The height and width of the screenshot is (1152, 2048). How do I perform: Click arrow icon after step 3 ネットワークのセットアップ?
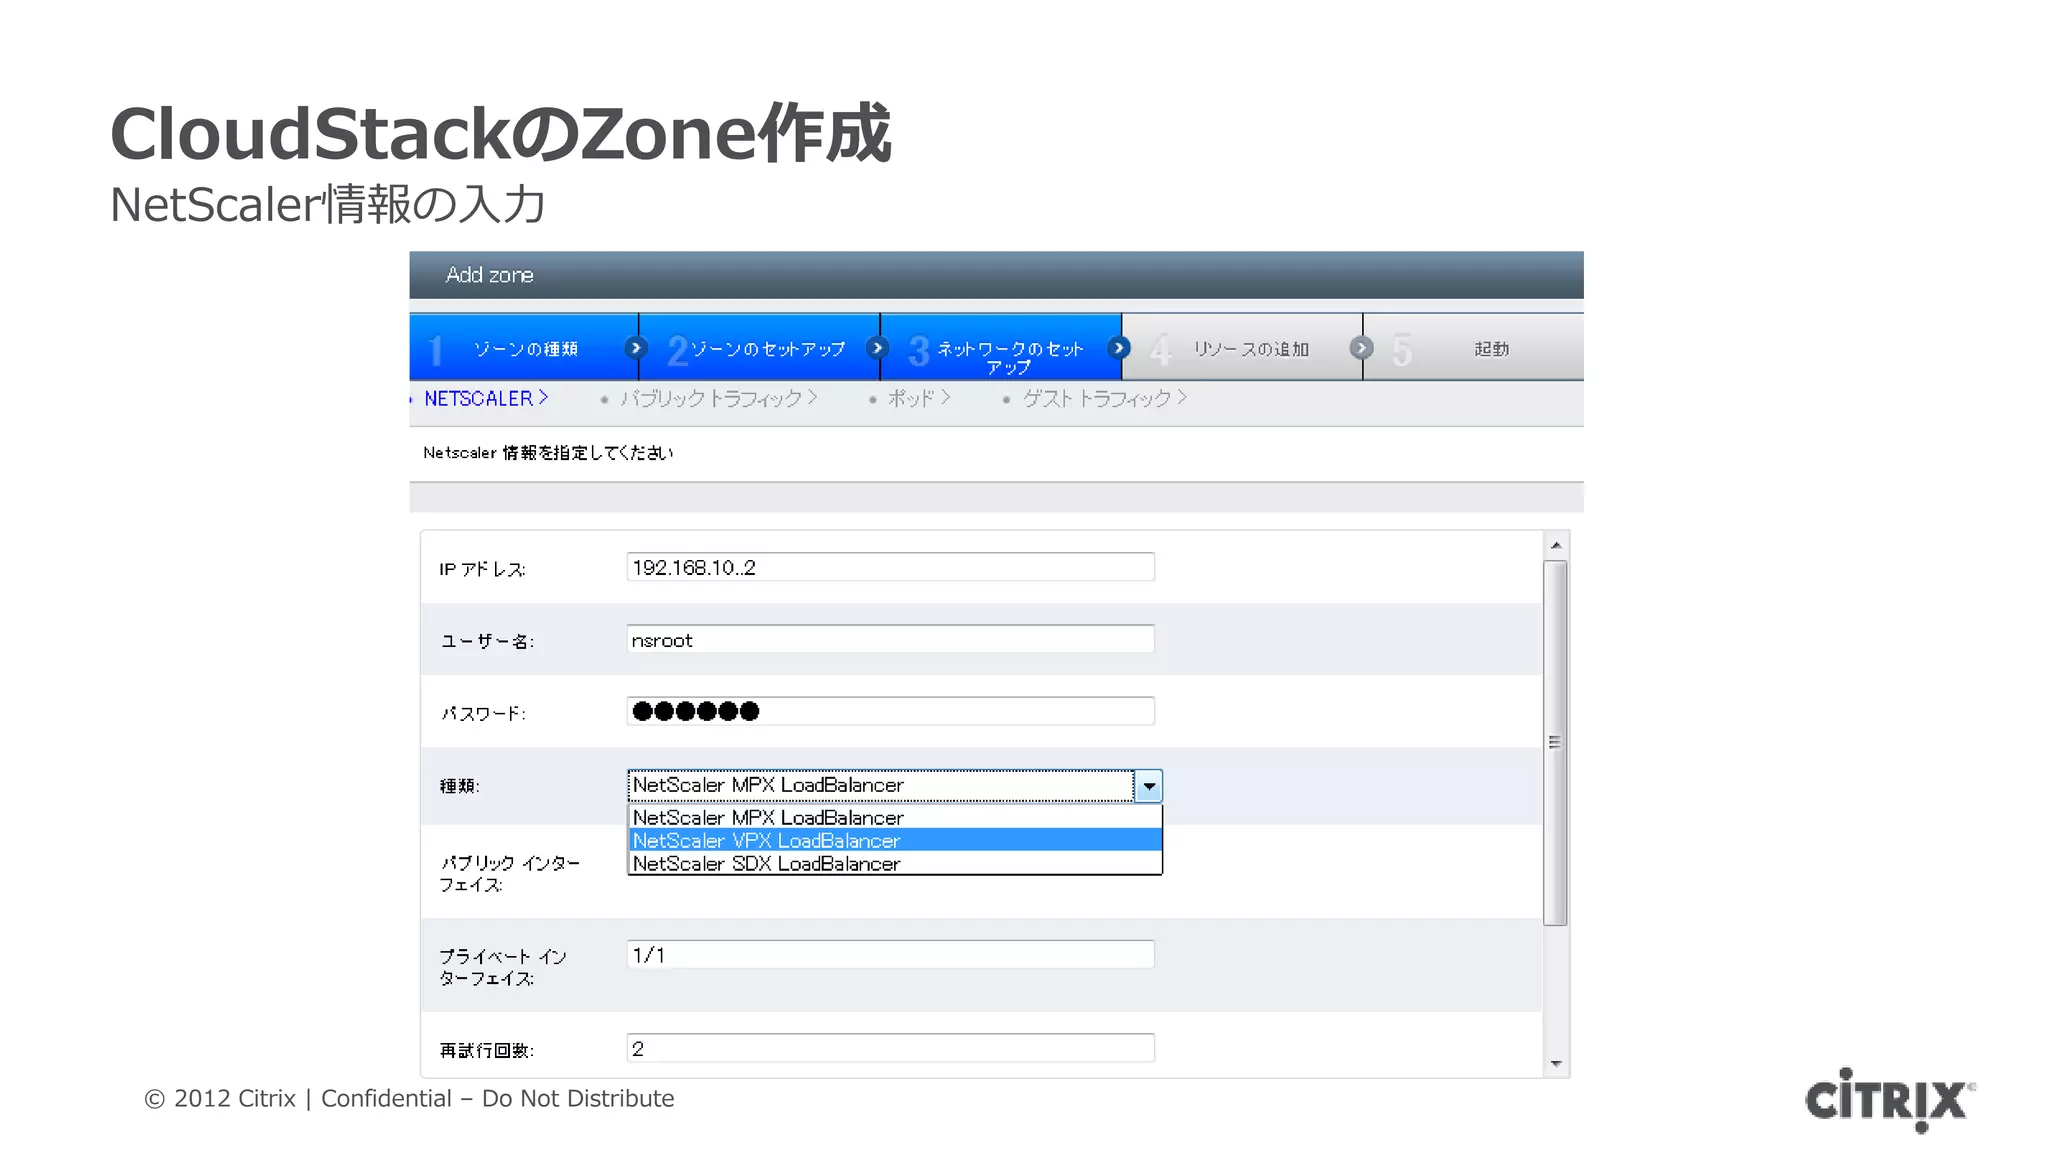point(1119,347)
